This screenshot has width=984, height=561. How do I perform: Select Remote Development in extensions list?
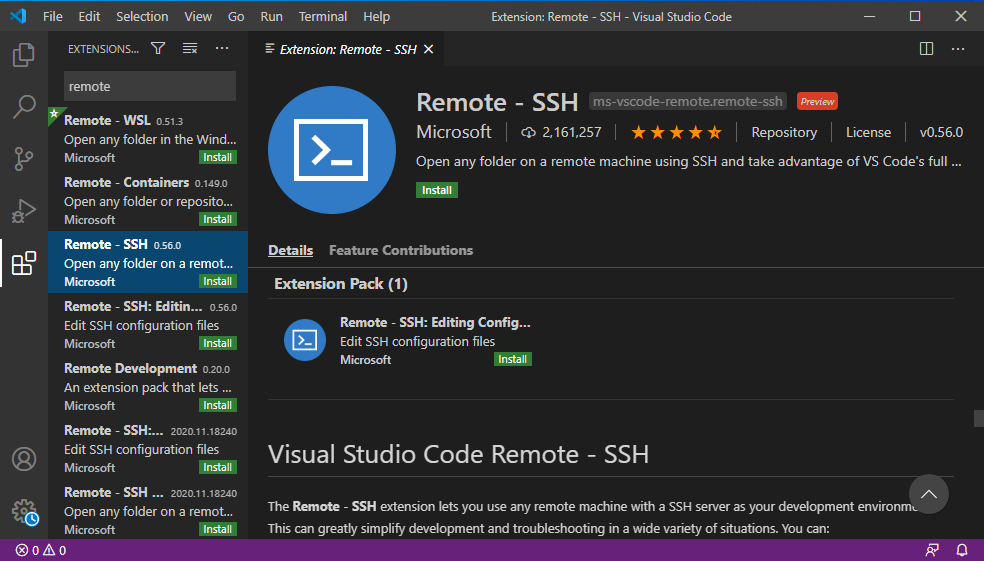148,387
